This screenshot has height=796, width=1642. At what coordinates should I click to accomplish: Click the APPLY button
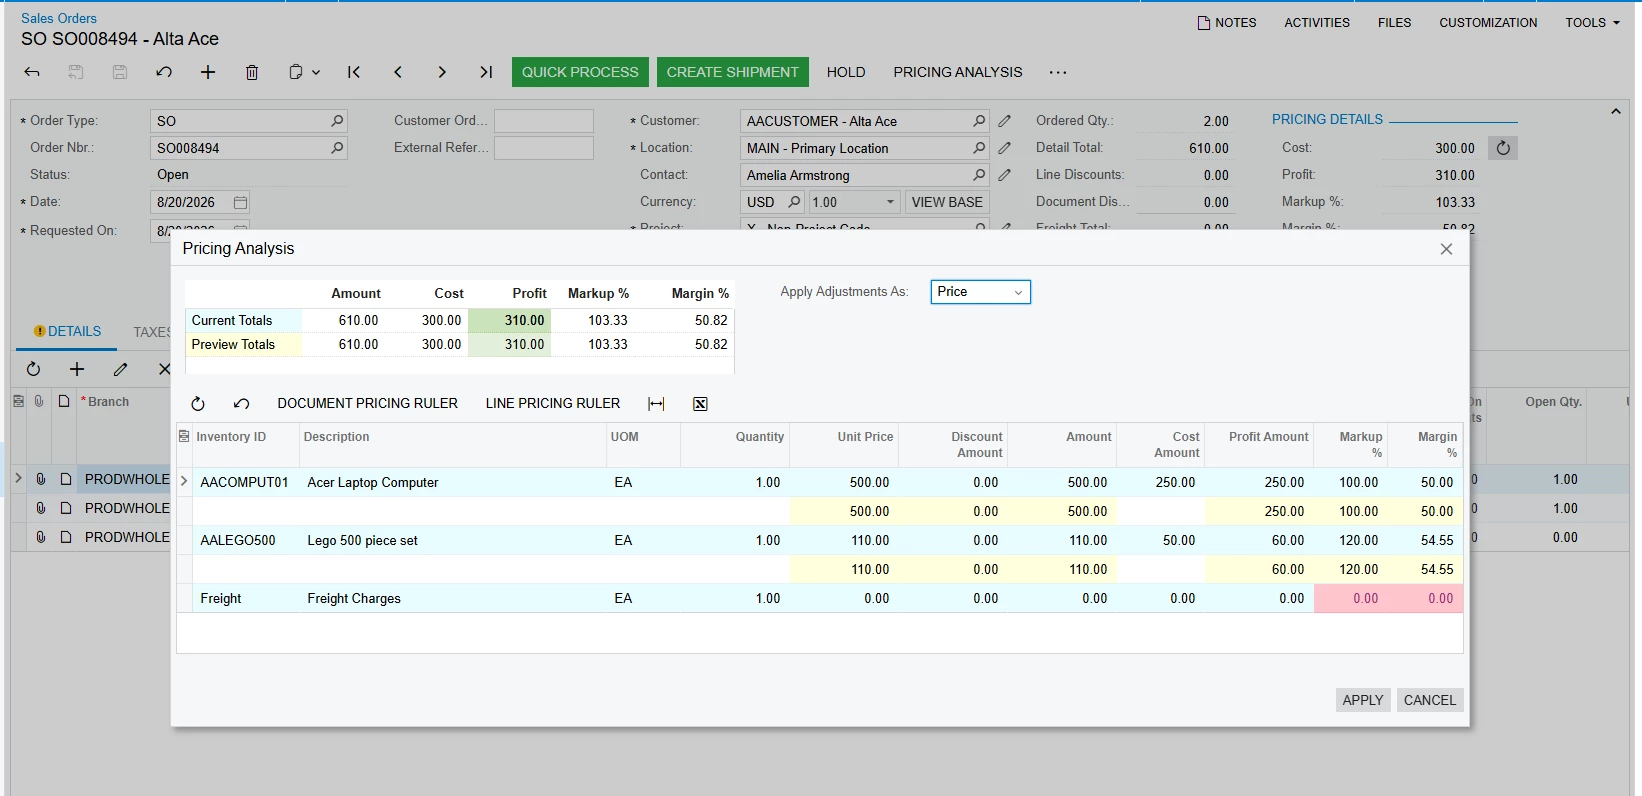point(1363,700)
